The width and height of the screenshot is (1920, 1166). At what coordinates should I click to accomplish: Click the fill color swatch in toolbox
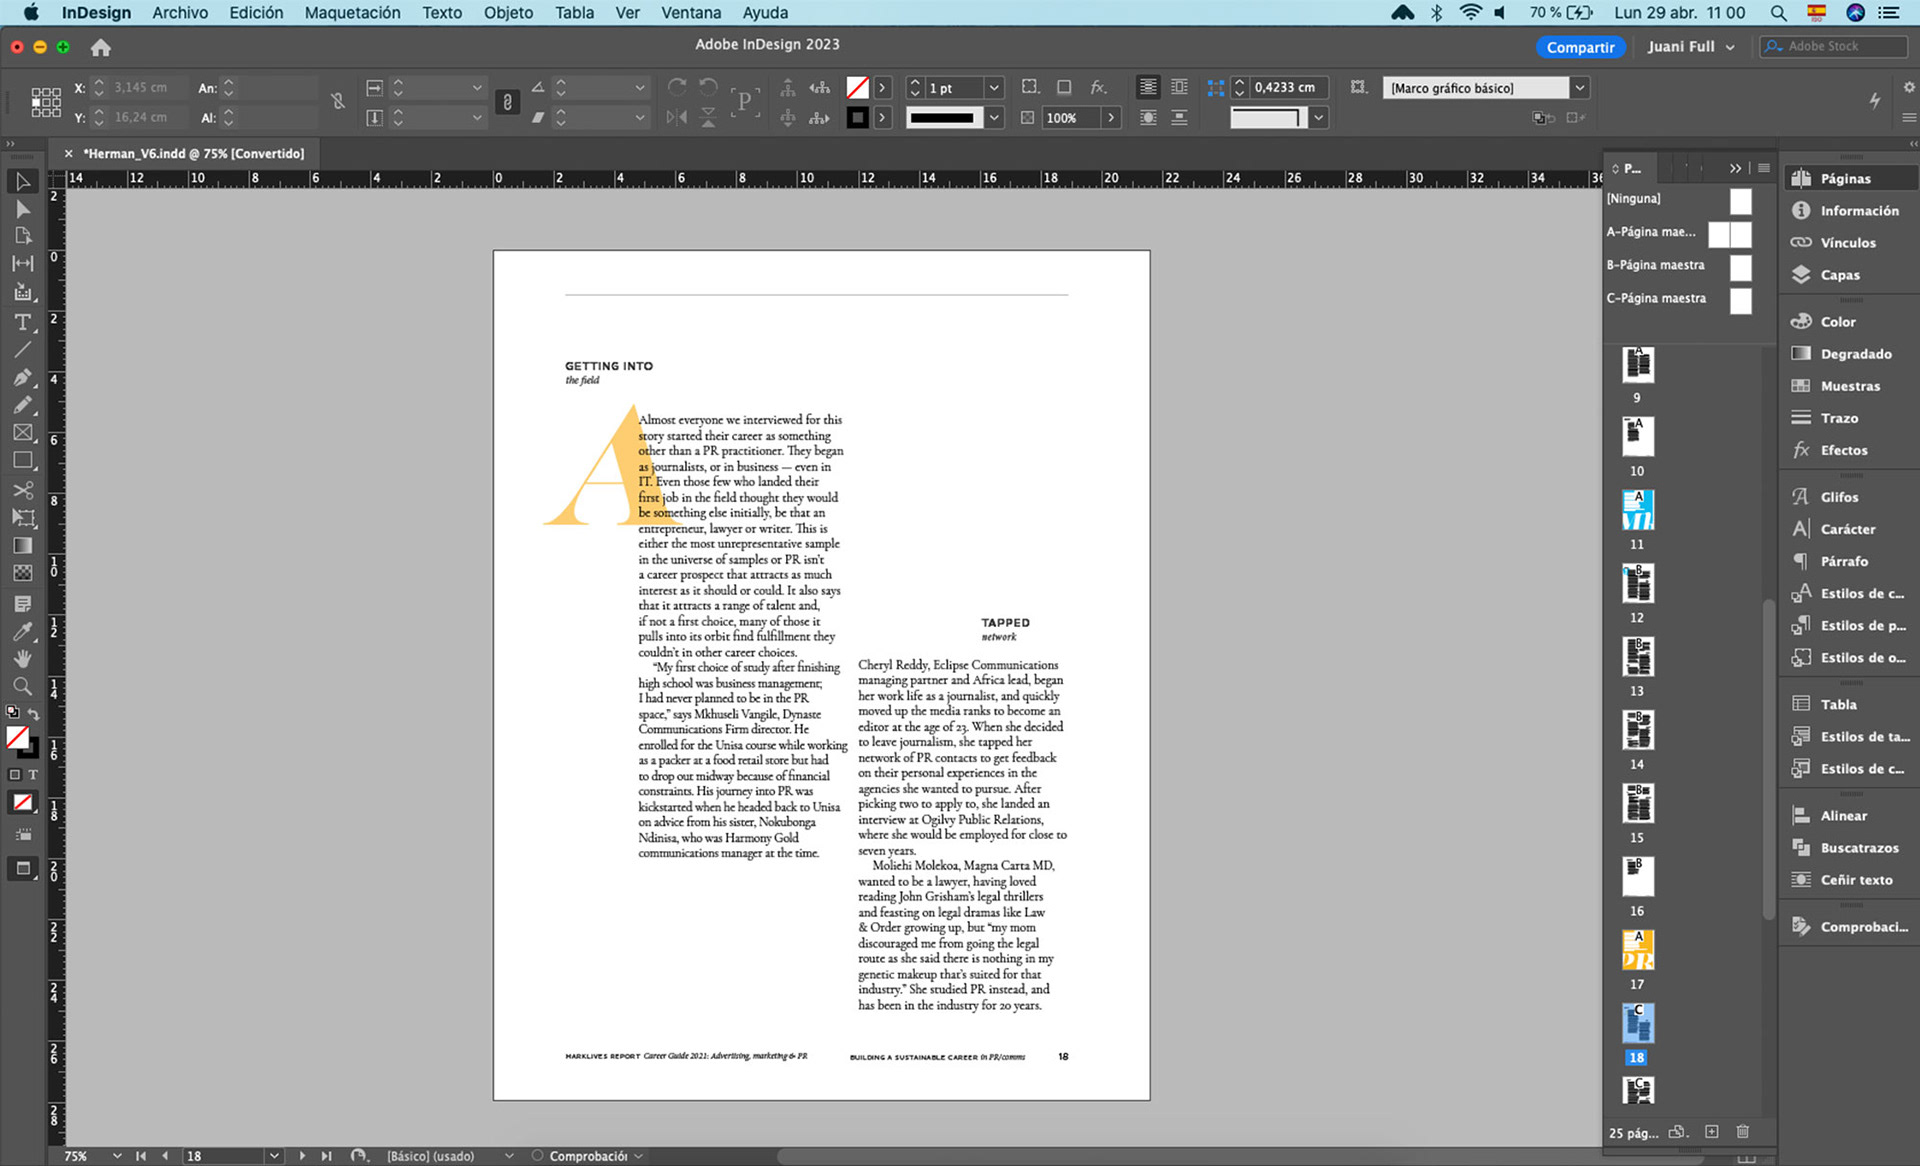(17, 738)
